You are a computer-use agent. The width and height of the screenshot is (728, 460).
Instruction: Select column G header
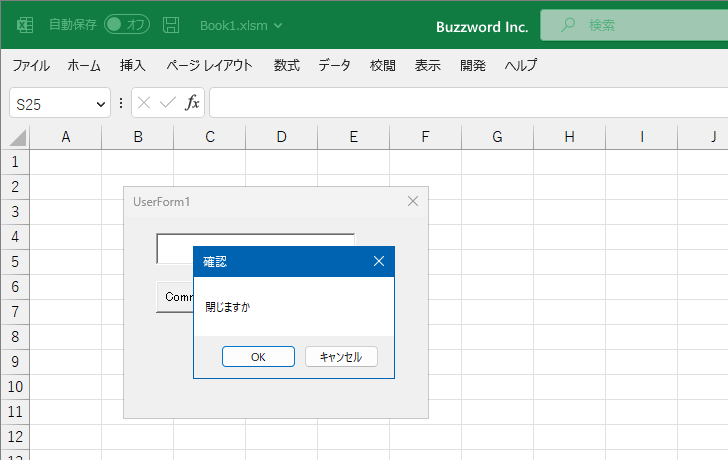pyautogui.click(x=497, y=137)
